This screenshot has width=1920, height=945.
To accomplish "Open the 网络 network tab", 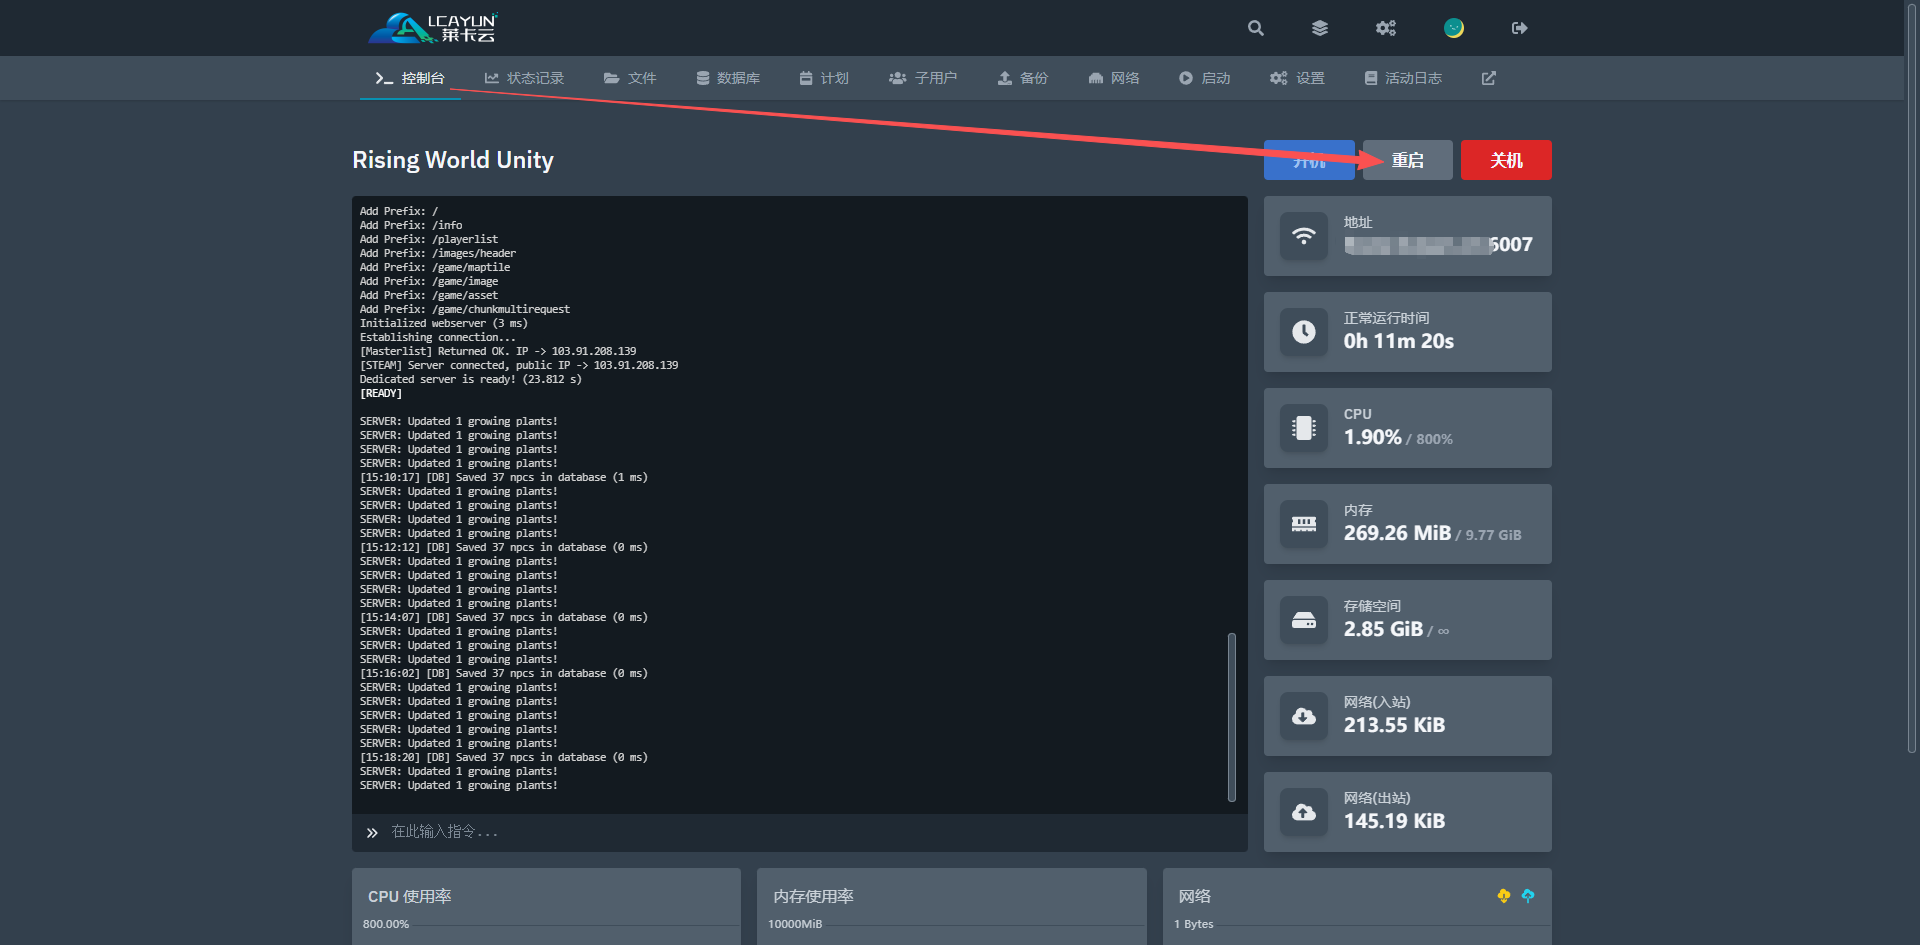I will click(x=1114, y=78).
